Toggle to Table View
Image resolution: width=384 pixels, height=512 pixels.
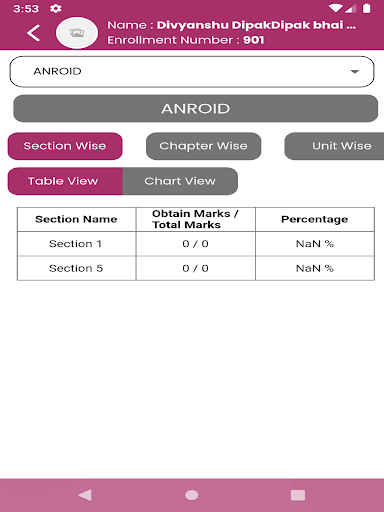click(65, 181)
